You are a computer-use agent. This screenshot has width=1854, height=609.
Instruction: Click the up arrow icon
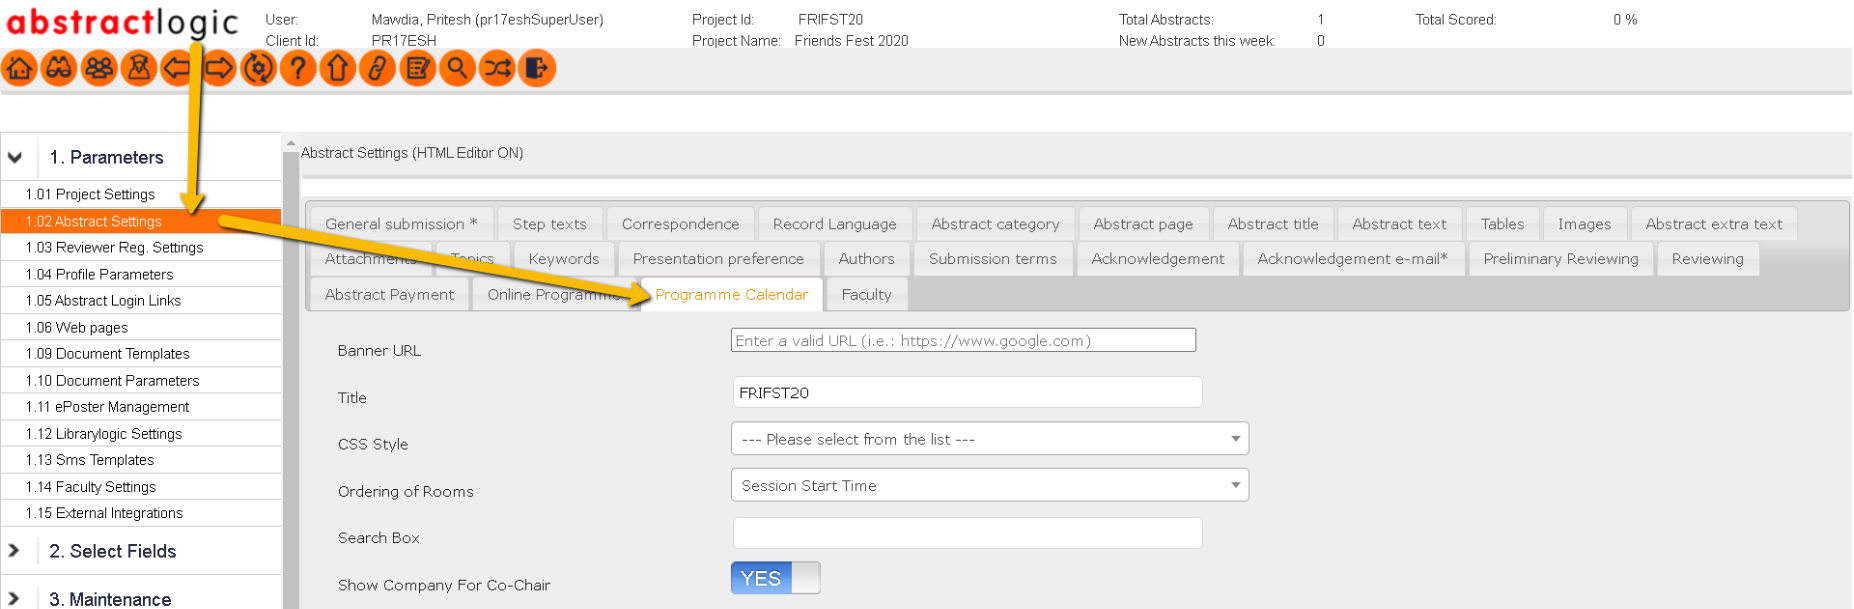(x=338, y=68)
